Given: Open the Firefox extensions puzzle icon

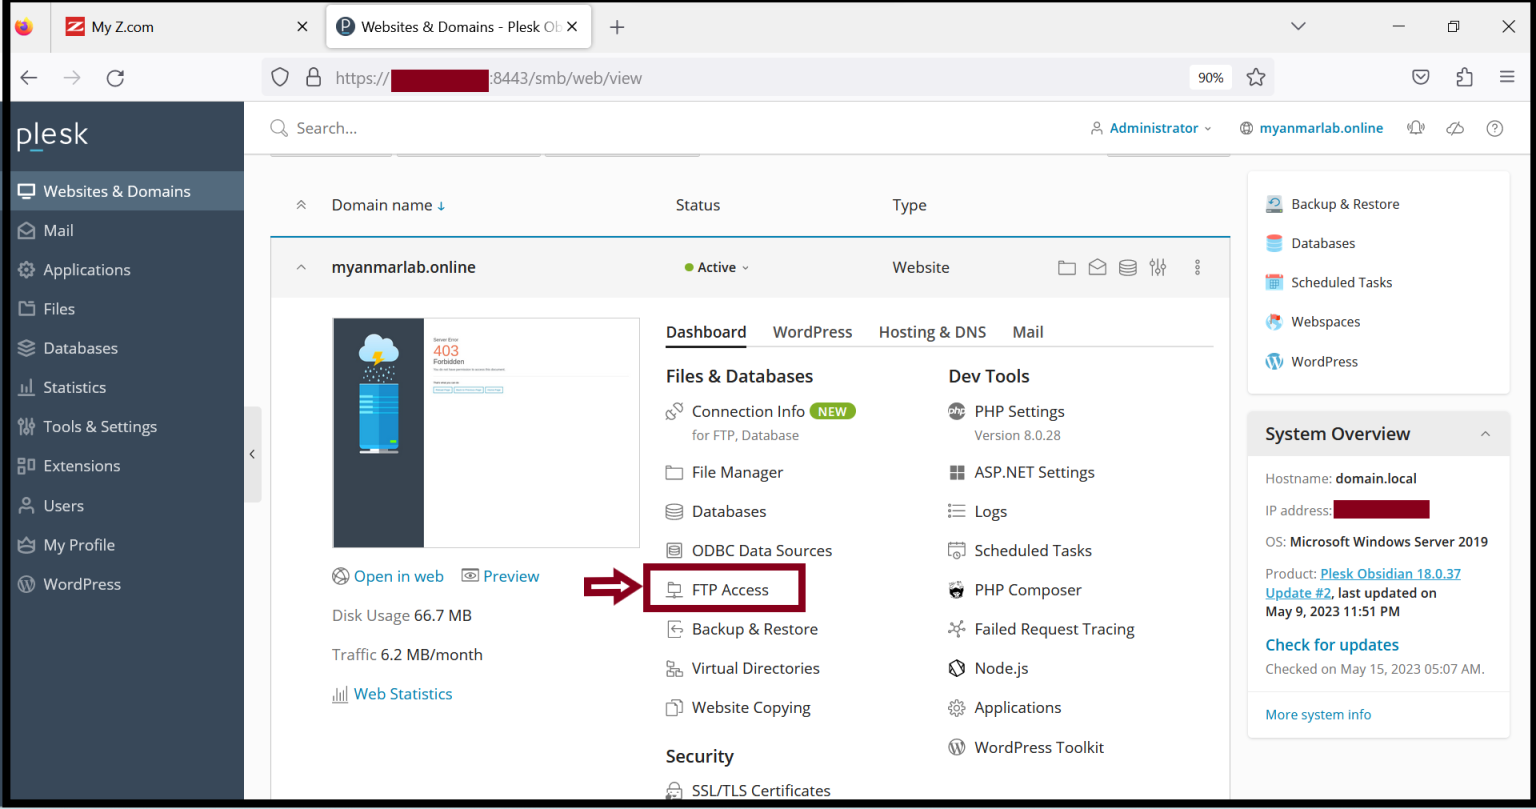Looking at the screenshot, I should click(x=1464, y=77).
